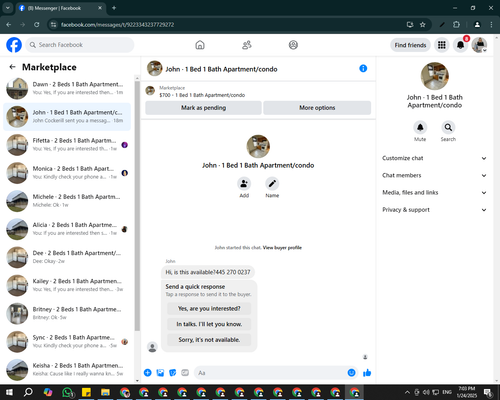Open the notifications bell icon
The width and height of the screenshot is (500, 400).
point(460,45)
